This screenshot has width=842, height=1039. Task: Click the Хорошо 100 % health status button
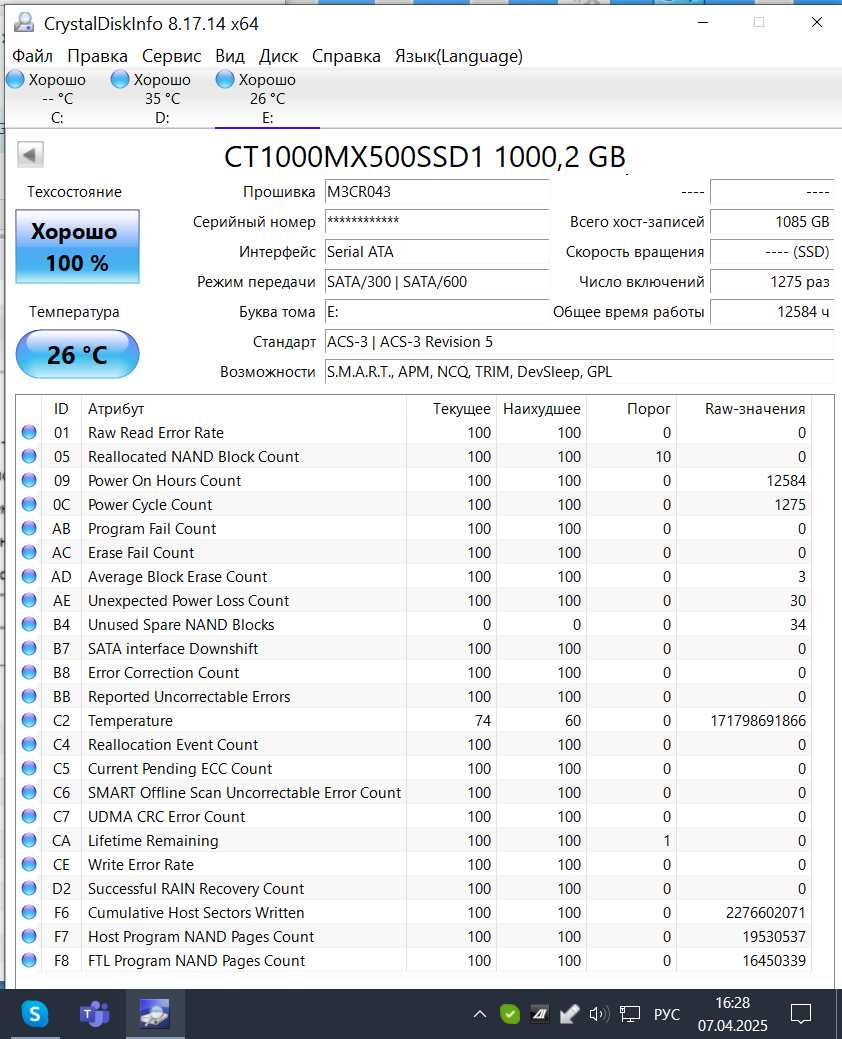coord(78,246)
